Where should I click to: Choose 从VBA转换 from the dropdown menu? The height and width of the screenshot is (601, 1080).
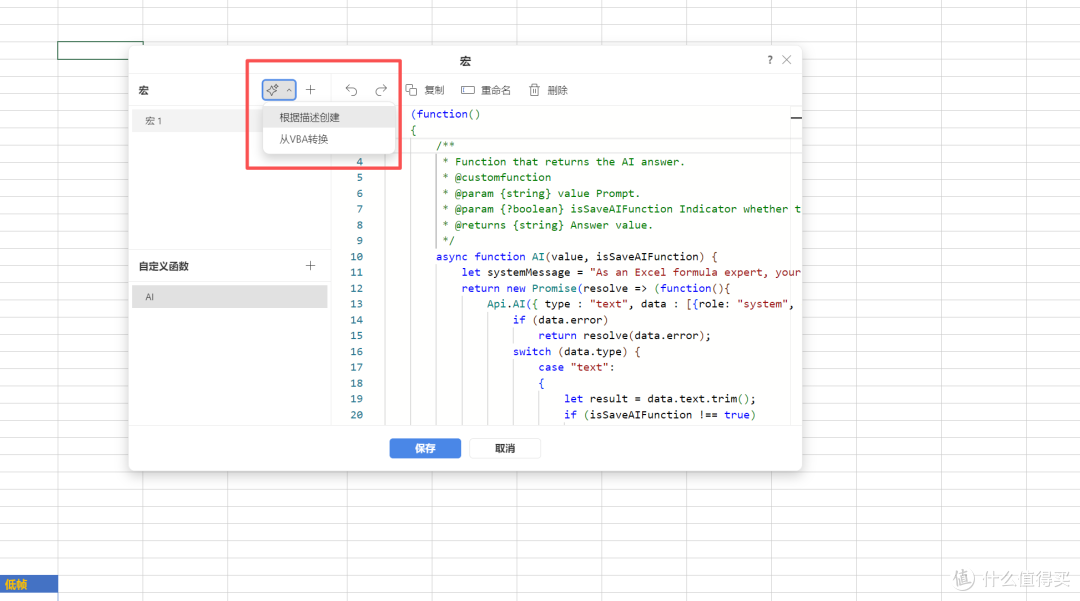329,139
